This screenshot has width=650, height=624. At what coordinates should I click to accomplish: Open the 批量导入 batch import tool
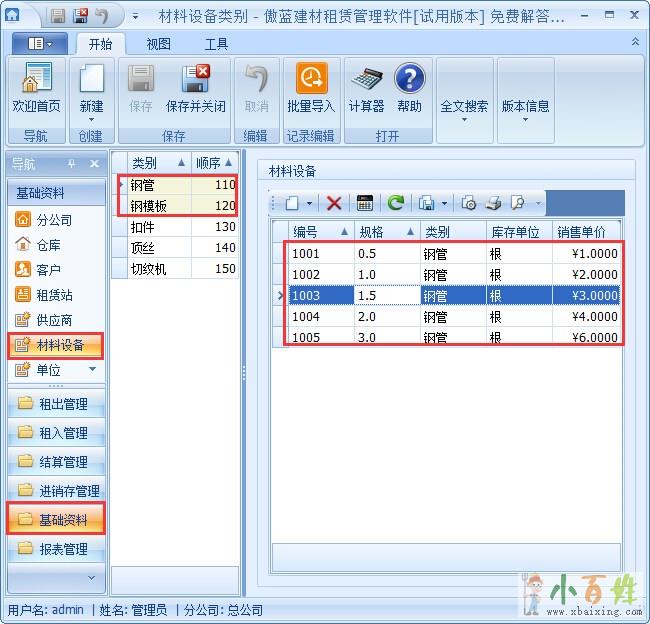coord(310,87)
